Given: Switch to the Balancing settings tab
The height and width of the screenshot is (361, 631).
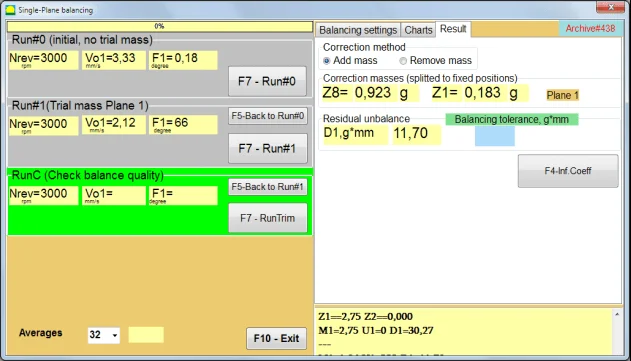Looking at the screenshot, I should pyautogui.click(x=358, y=30).
